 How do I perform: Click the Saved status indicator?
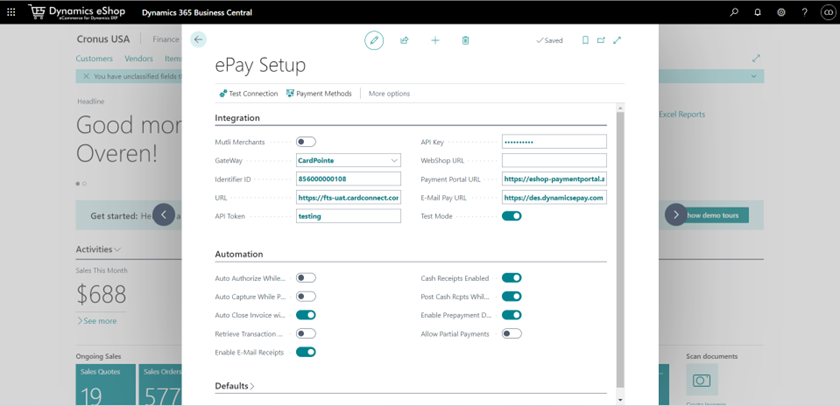550,40
